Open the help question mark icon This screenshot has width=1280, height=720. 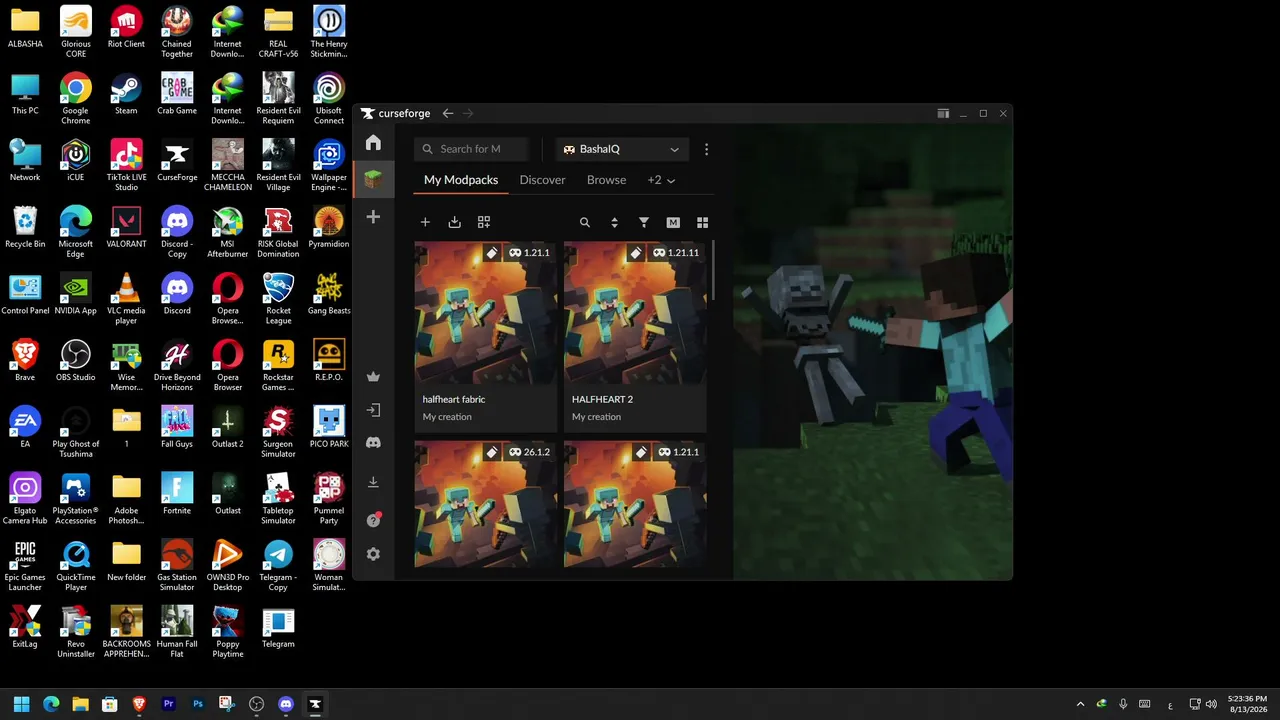pos(373,520)
